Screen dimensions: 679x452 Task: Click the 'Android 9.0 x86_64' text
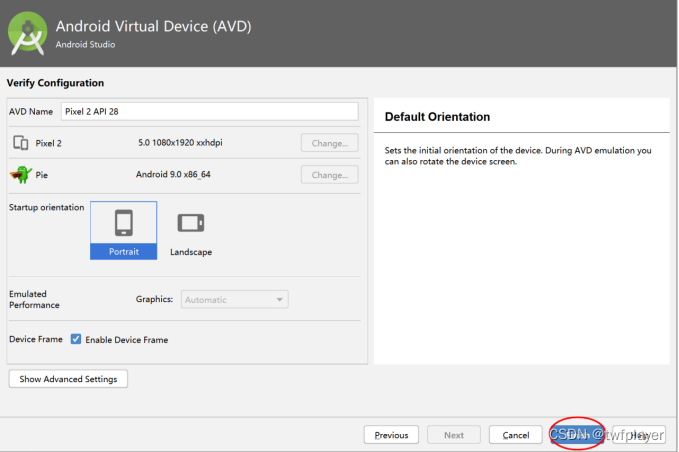173,174
